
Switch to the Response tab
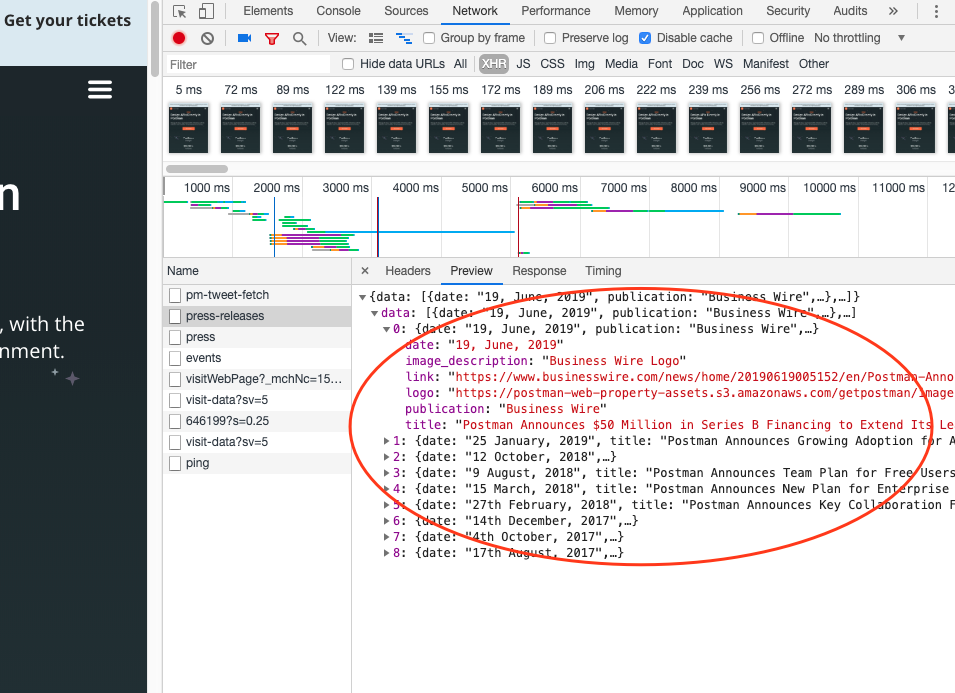[539, 271]
